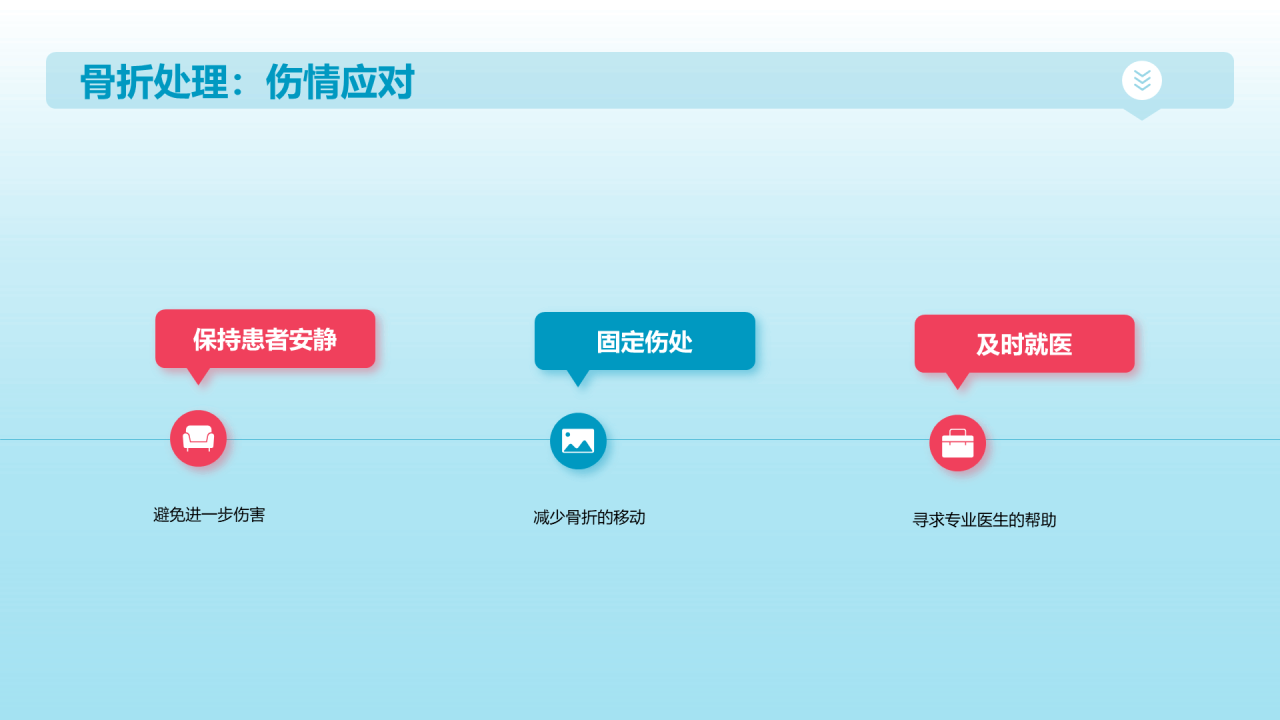Click the 及时就医 callout label
Screen dimensions: 1280x720
click(1024, 344)
